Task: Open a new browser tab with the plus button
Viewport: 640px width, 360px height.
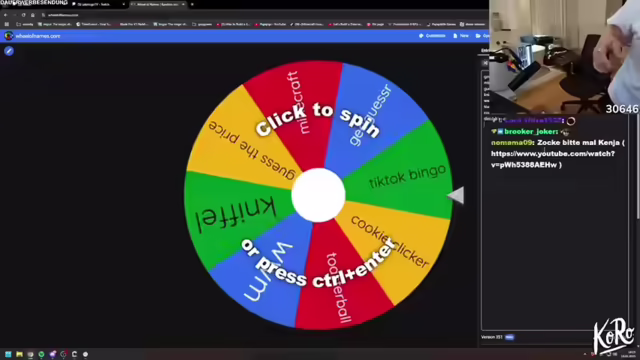Action: coord(192,4)
